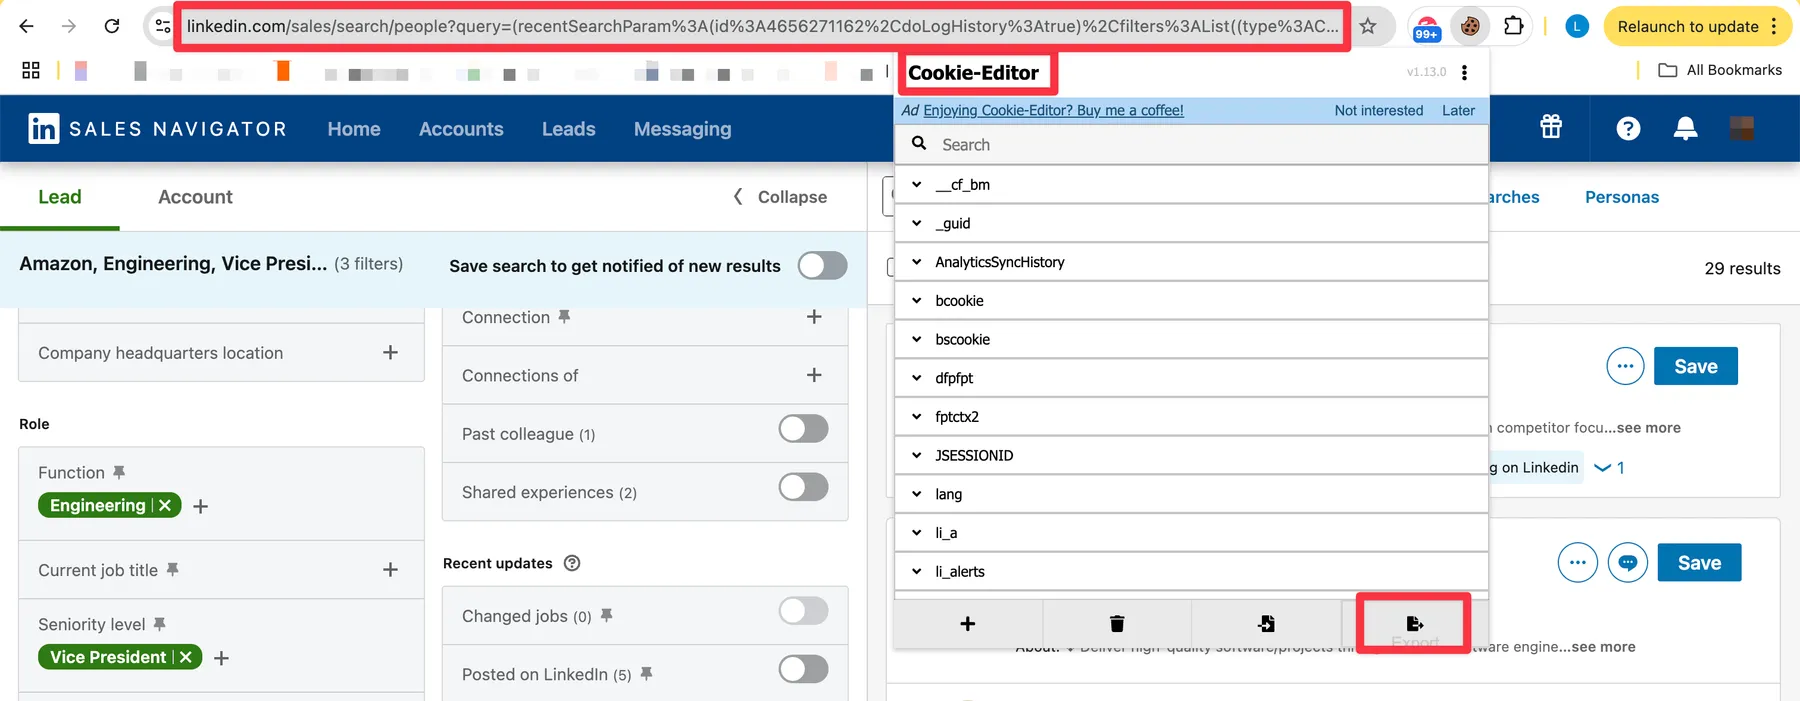The width and height of the screenshot is (1800, 701).
Task: Open notifications bell in Sales Navigator
Action: pos(1685,128)
